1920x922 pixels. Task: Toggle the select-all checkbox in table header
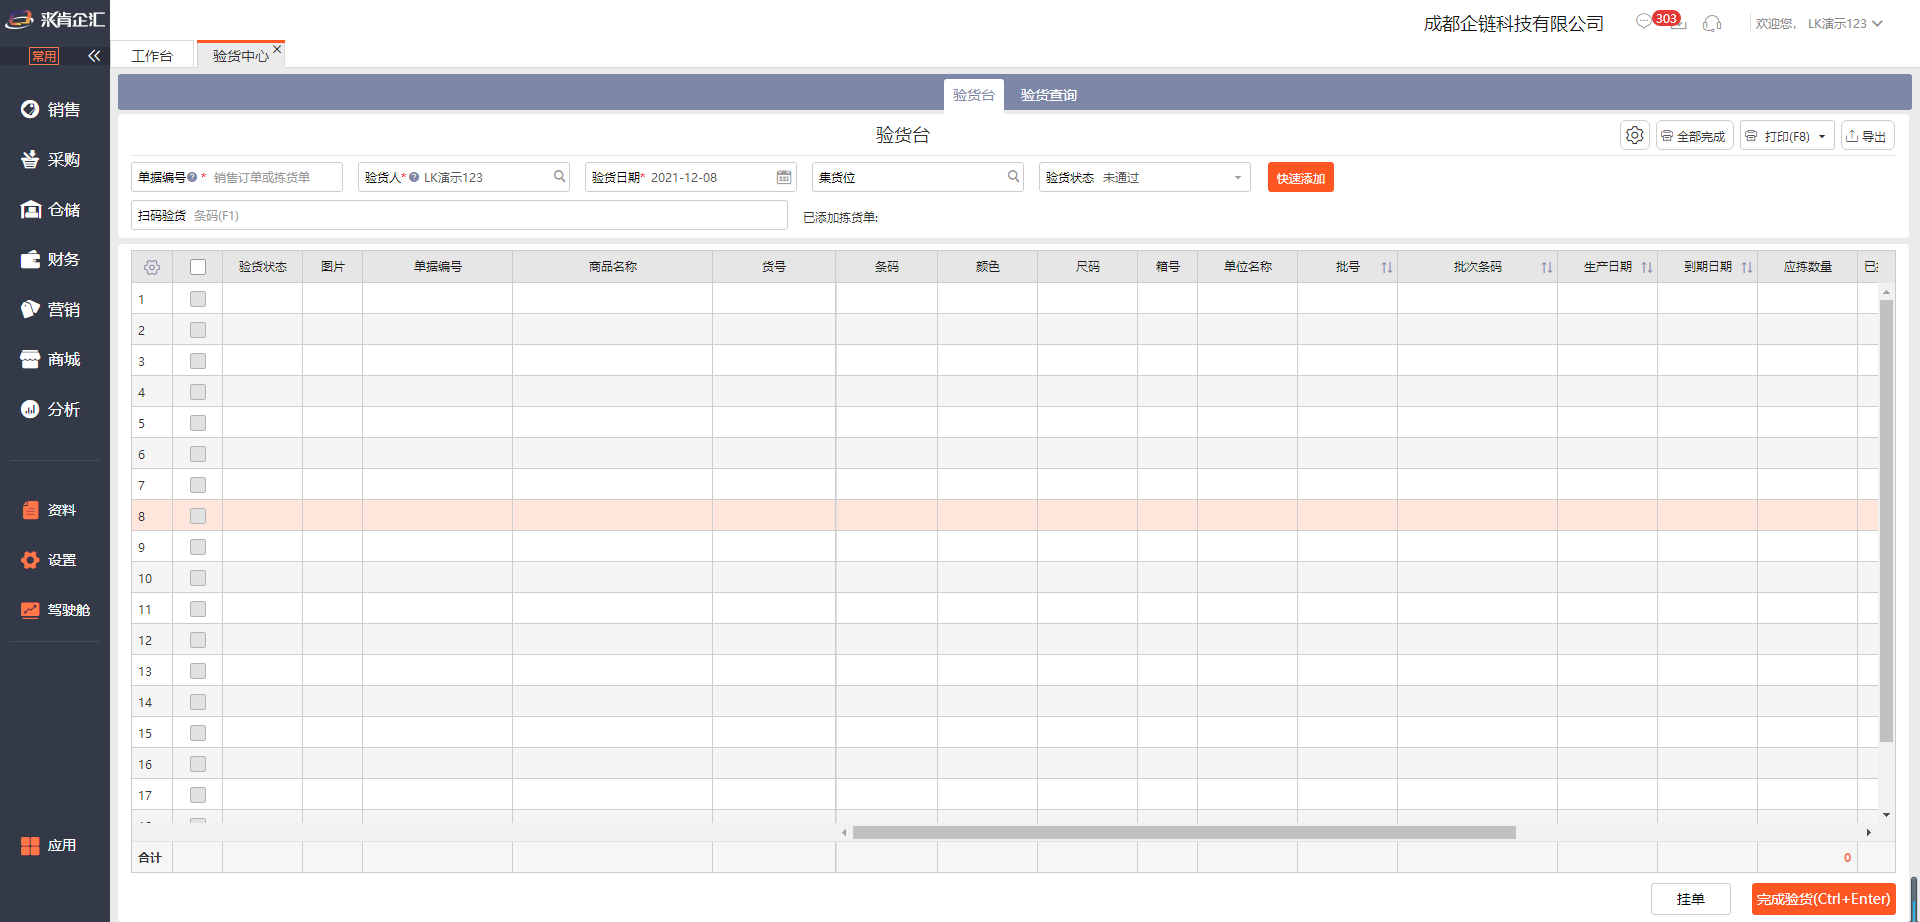(198, 267)
